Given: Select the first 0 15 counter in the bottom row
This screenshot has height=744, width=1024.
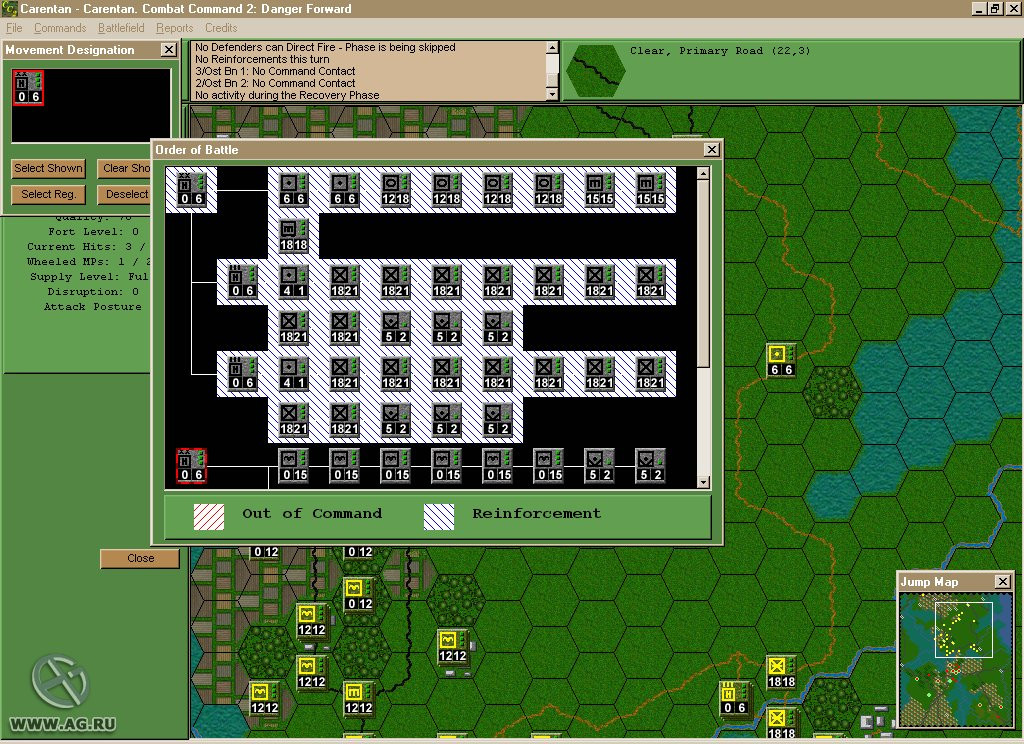Looking at the screenshot, I should (x=293, y=466).
